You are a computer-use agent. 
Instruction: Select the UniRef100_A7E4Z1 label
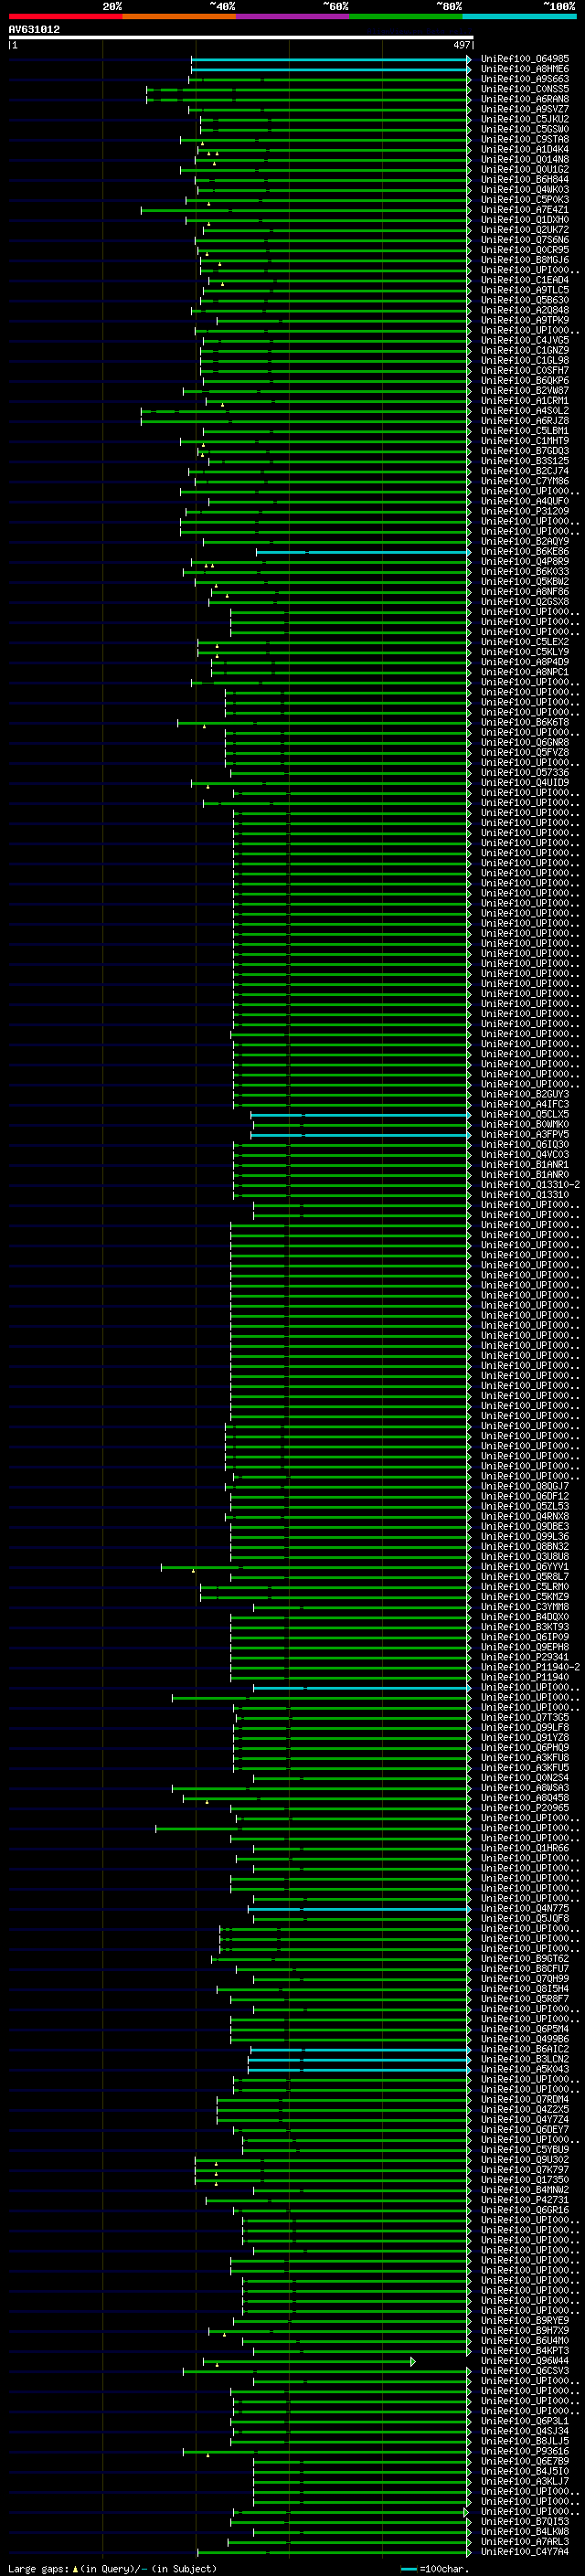tap(525, 210)
